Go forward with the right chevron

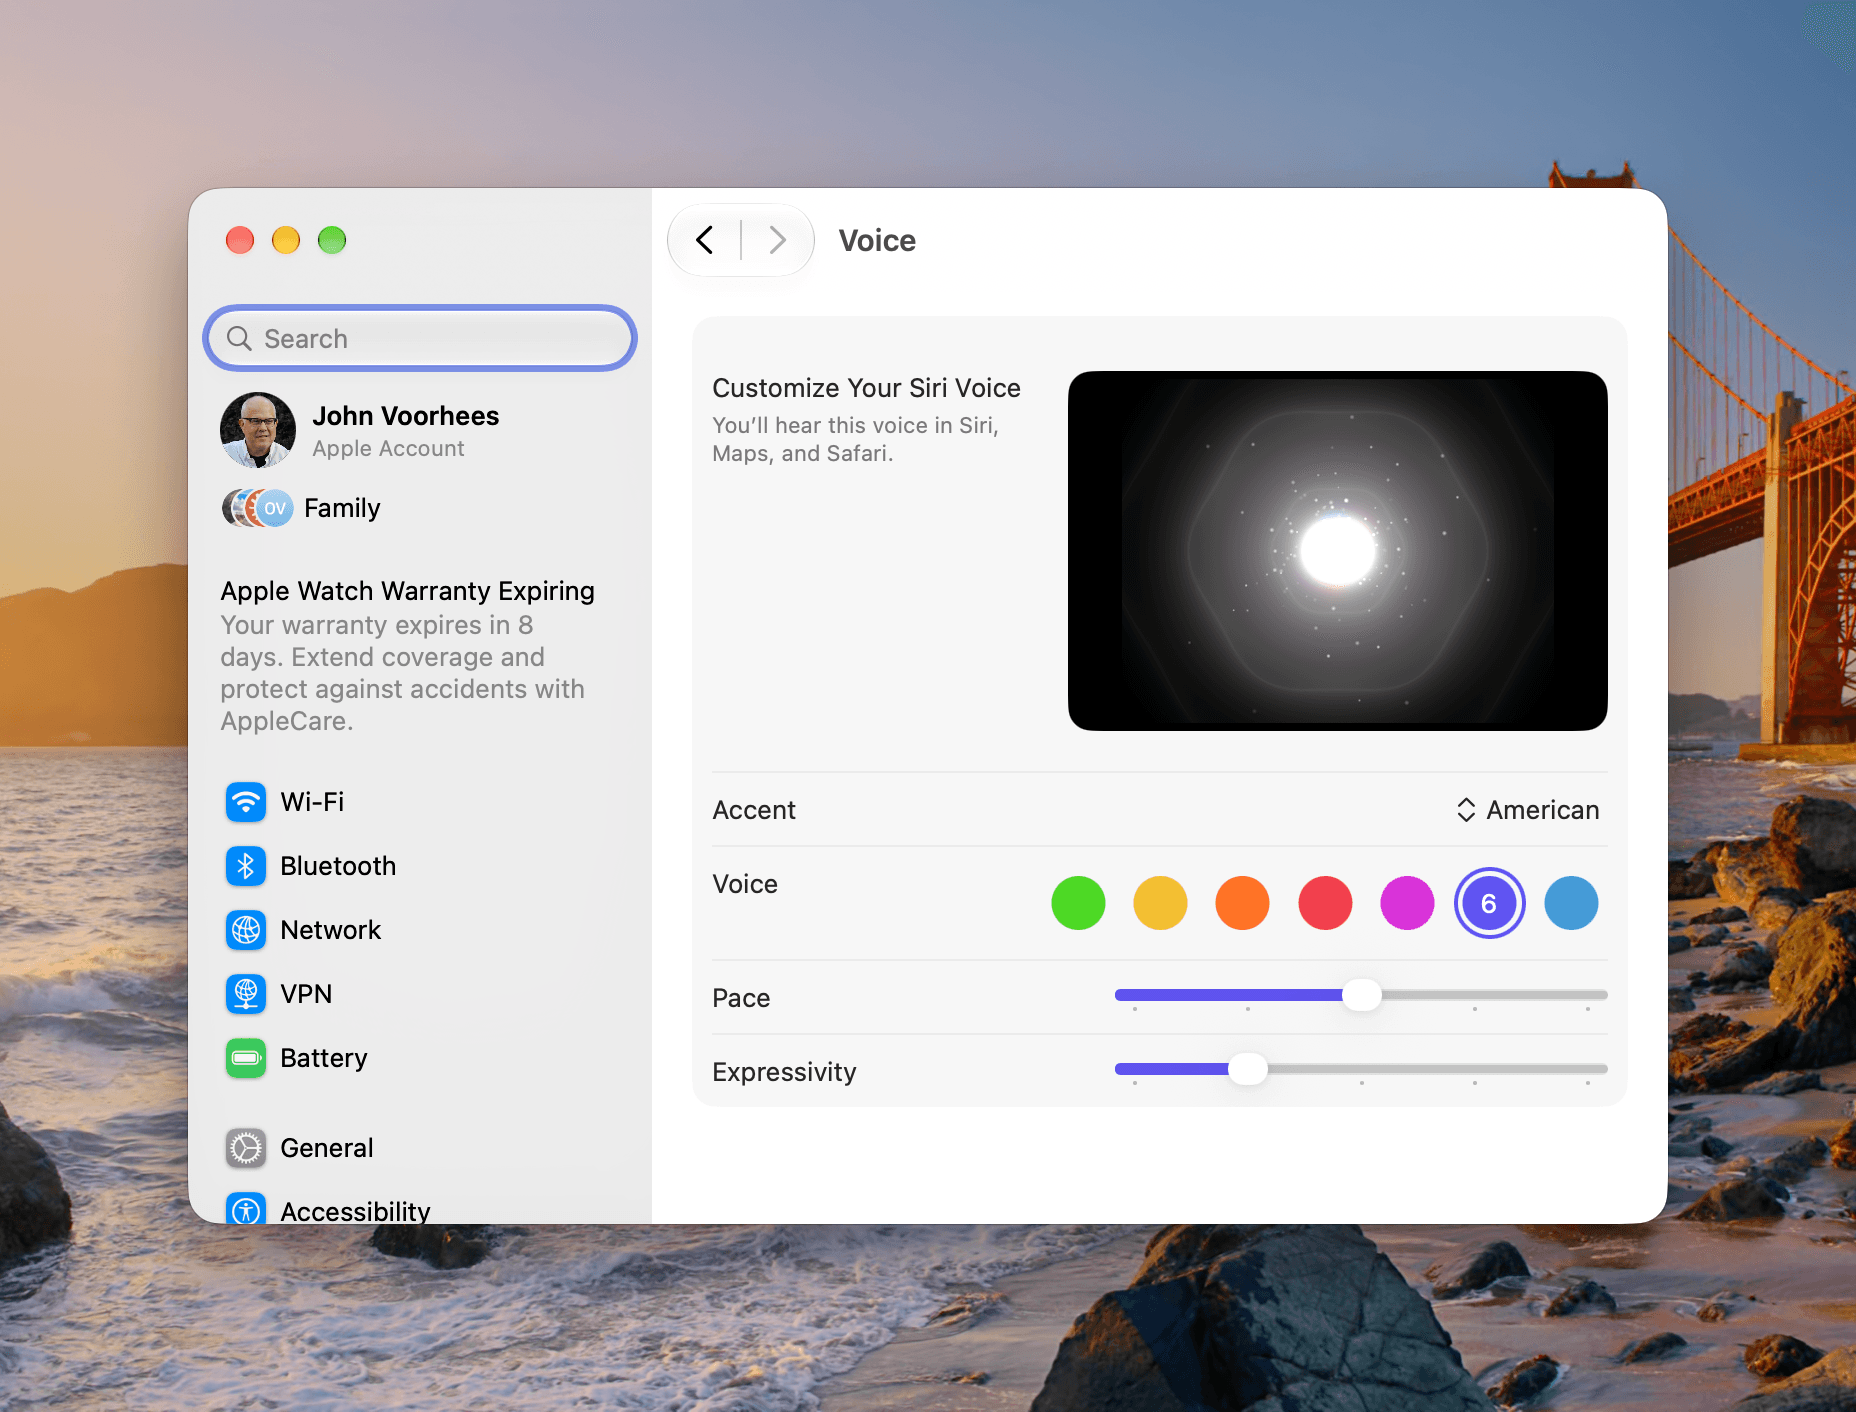777,240
